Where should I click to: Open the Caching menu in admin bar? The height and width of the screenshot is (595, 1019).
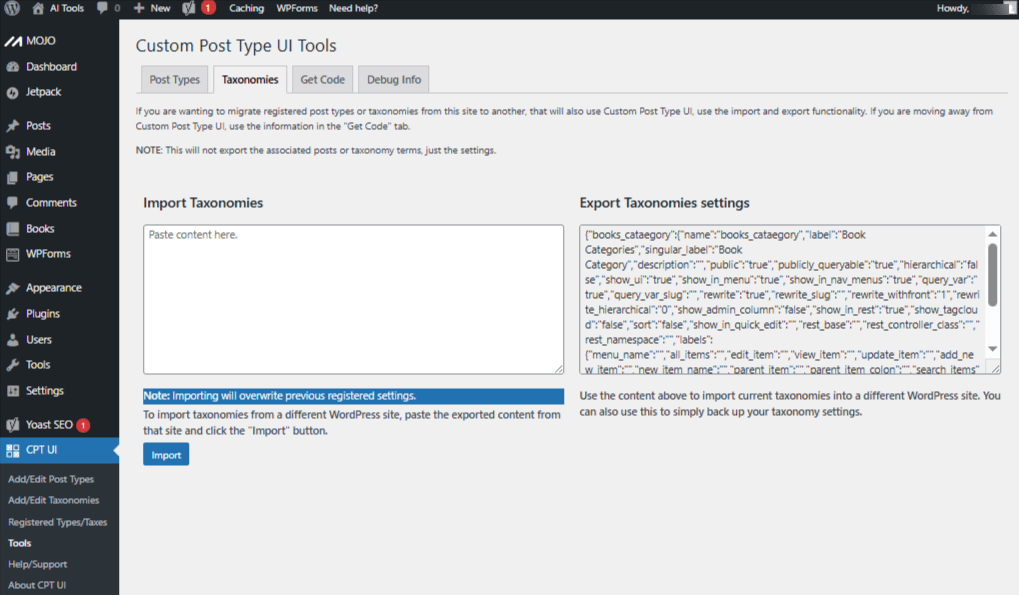[246, 8]
